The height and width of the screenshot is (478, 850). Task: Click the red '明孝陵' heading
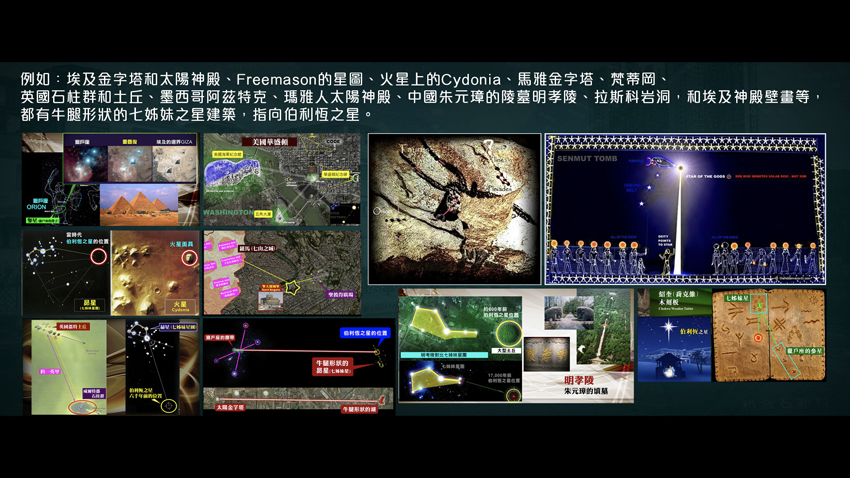[579, 380]
